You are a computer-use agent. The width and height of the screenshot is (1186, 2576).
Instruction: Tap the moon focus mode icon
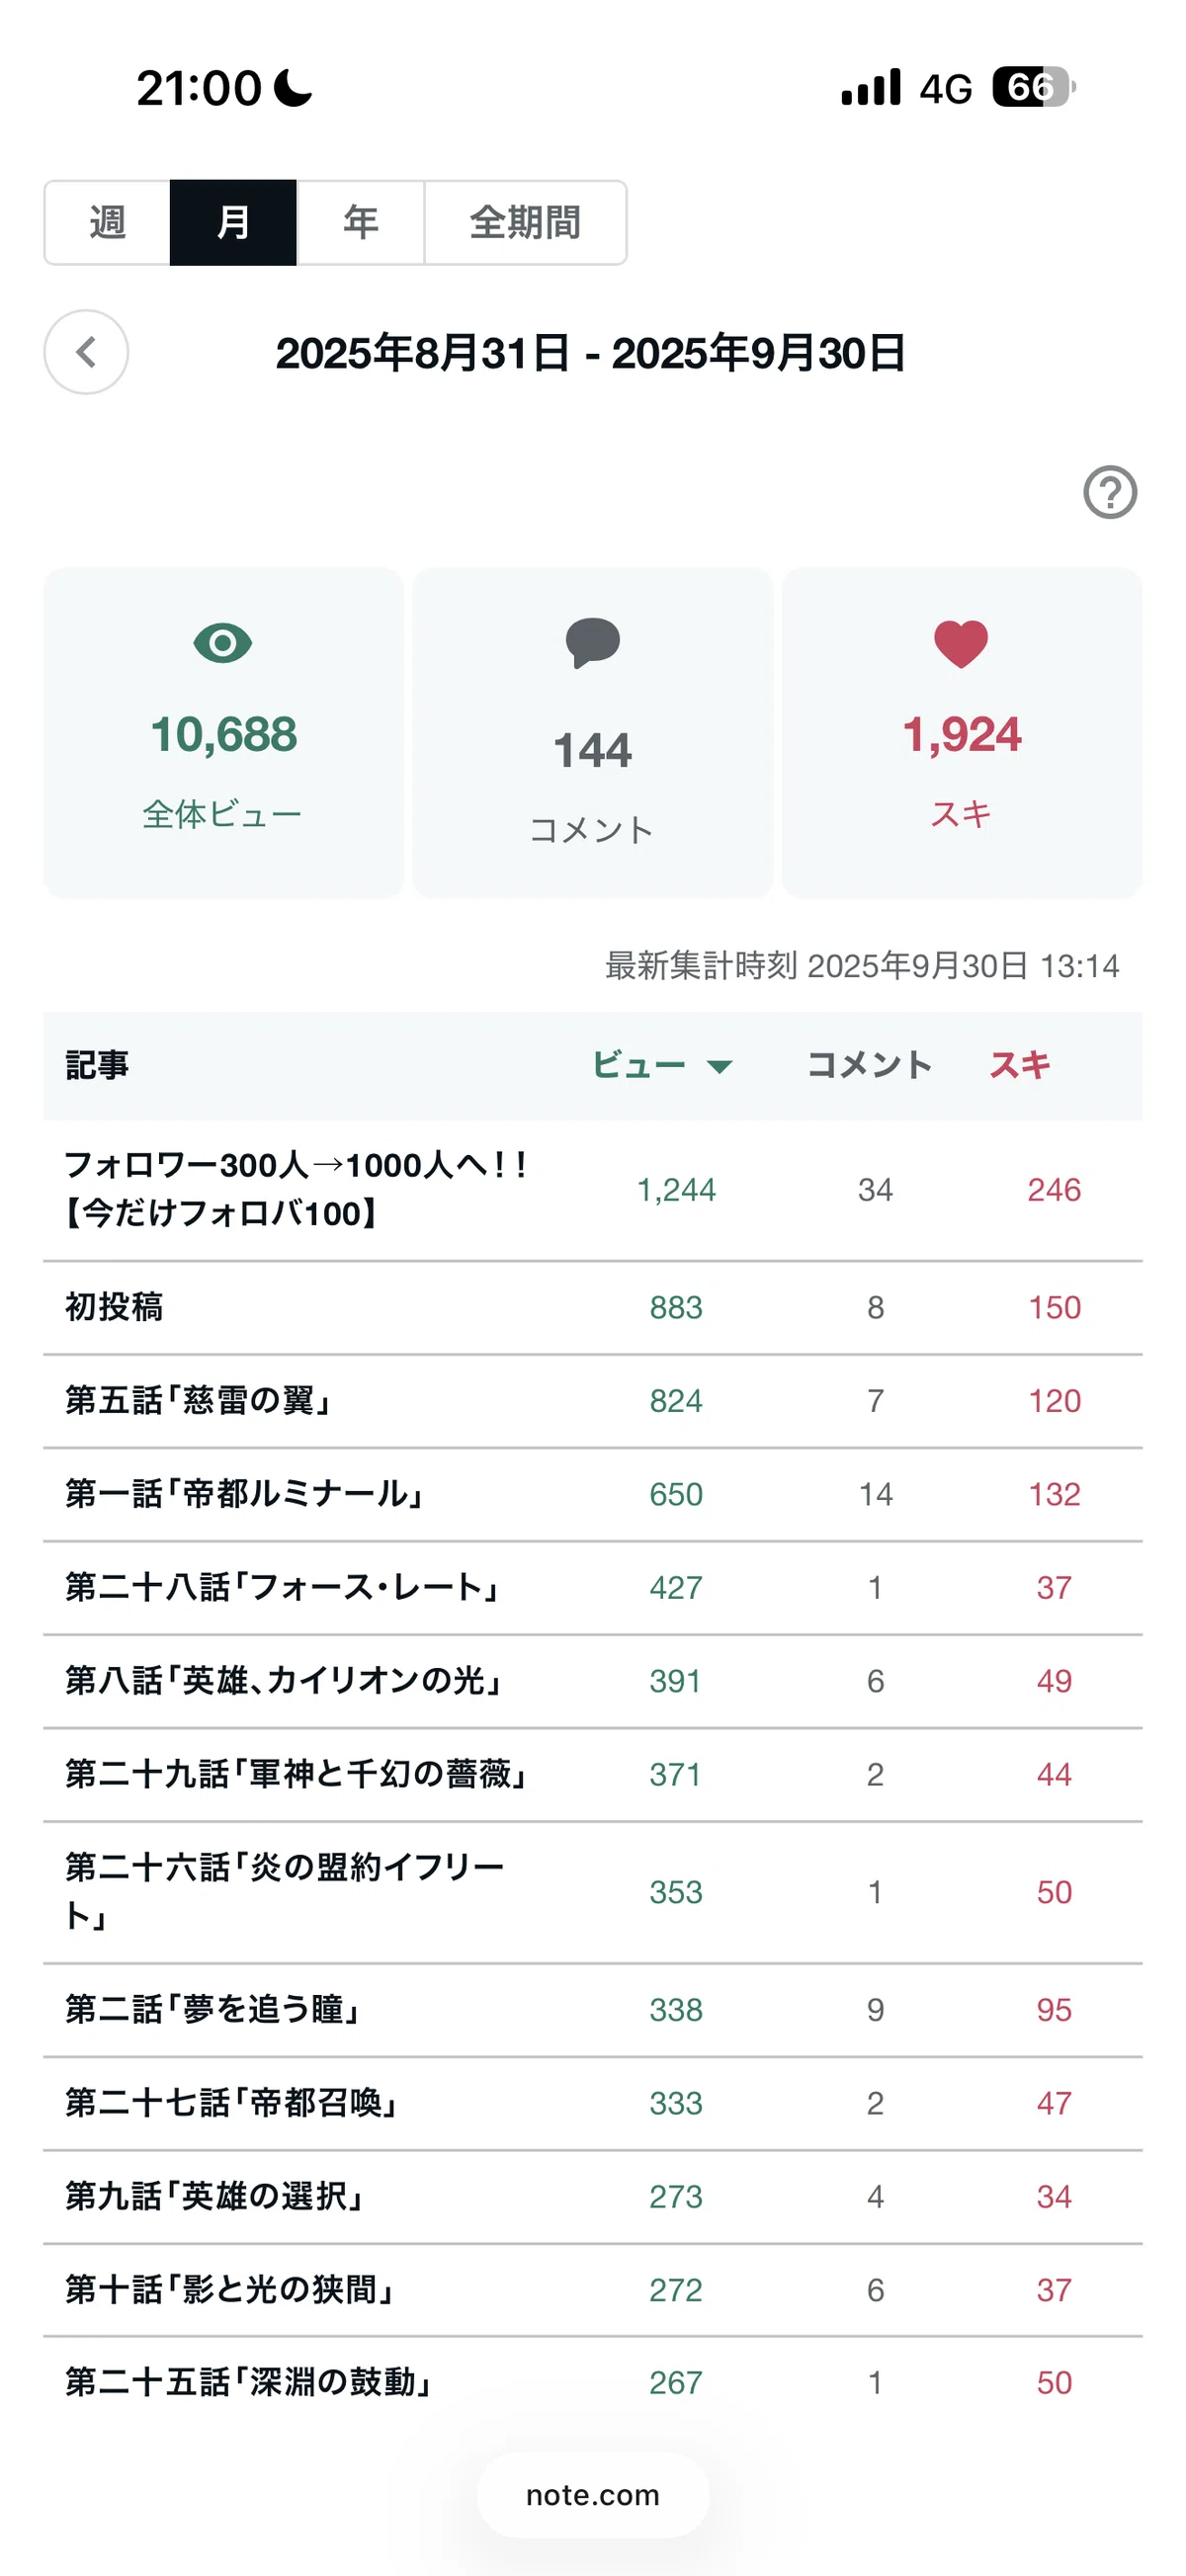tap(293, 87)
